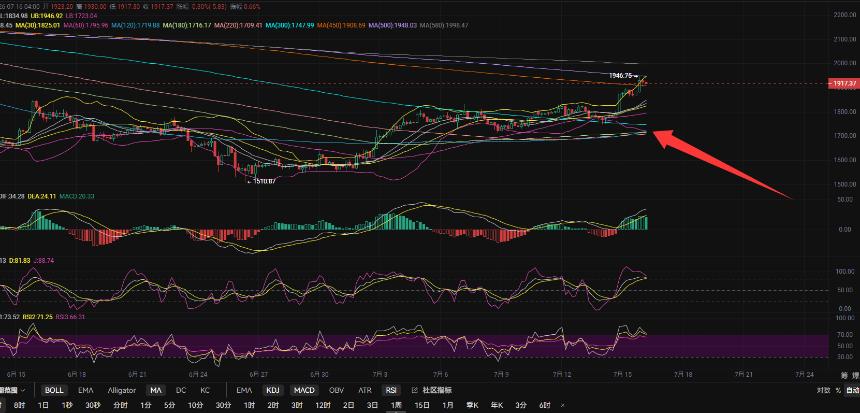860x413 pixels.
Task: Switch to the 2时 timeframe
Action: 273,405
